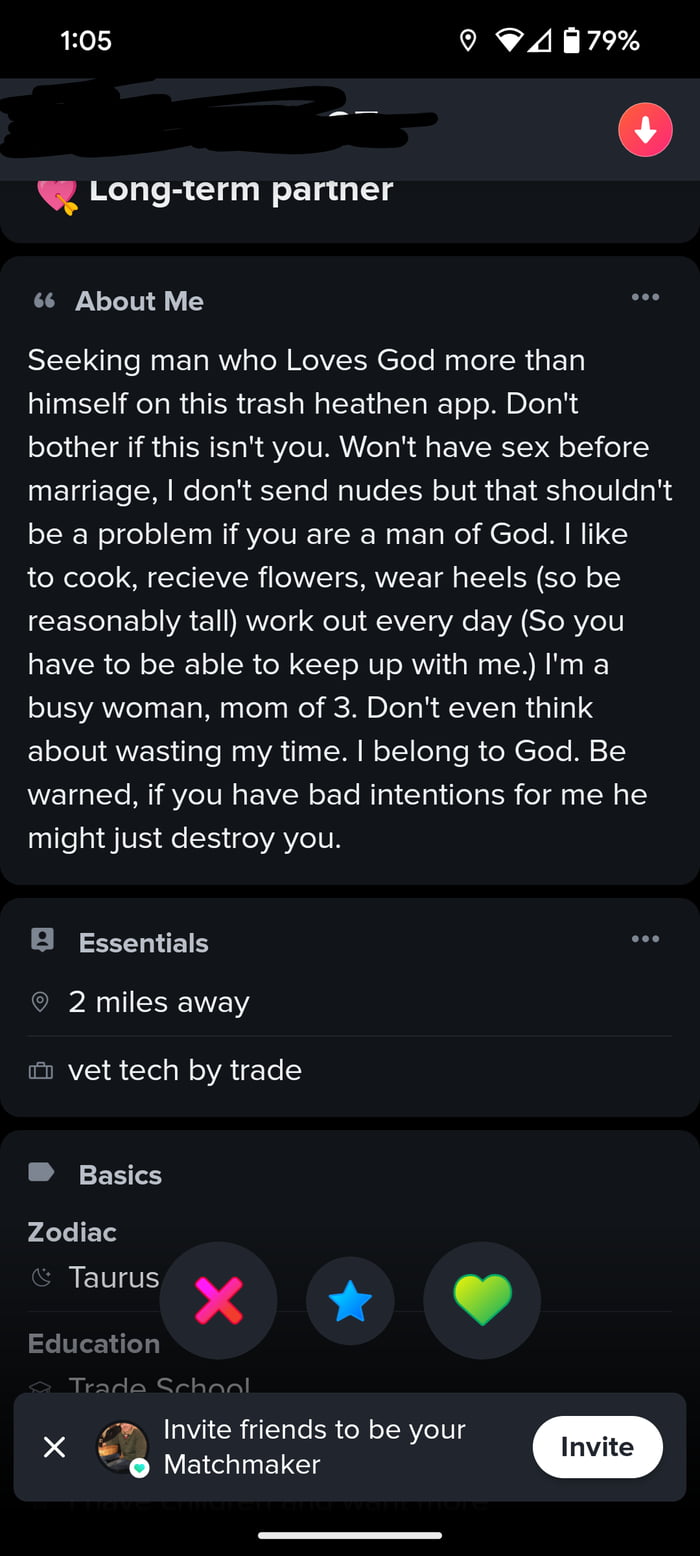
Task: Tap the vet tech by trade row
Action: point(184,1070)
